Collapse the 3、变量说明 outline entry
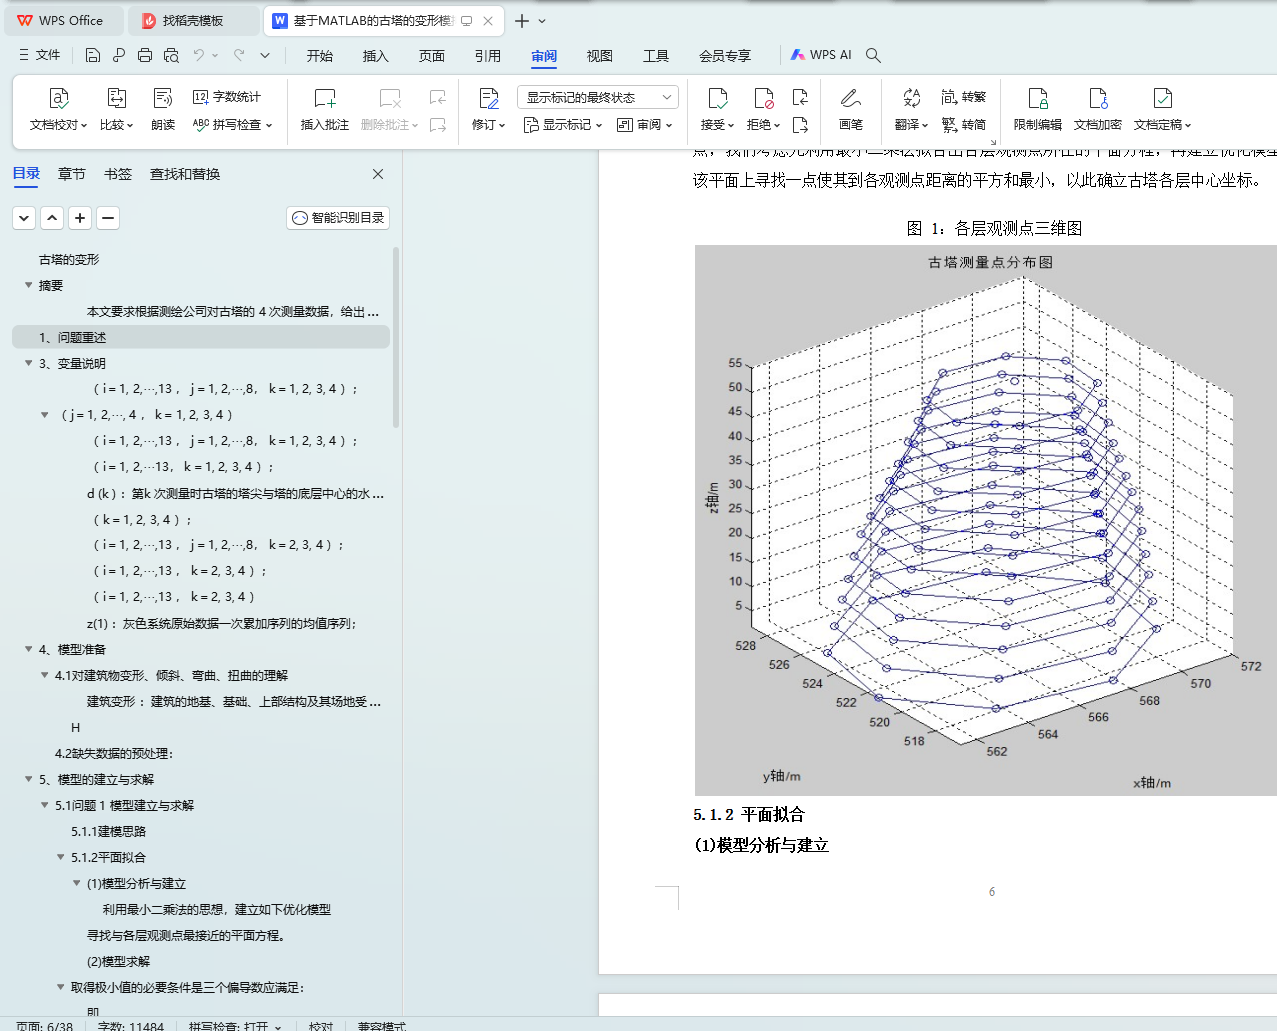The height and width of the screenshot is (1031, 1277). (28, 363)
